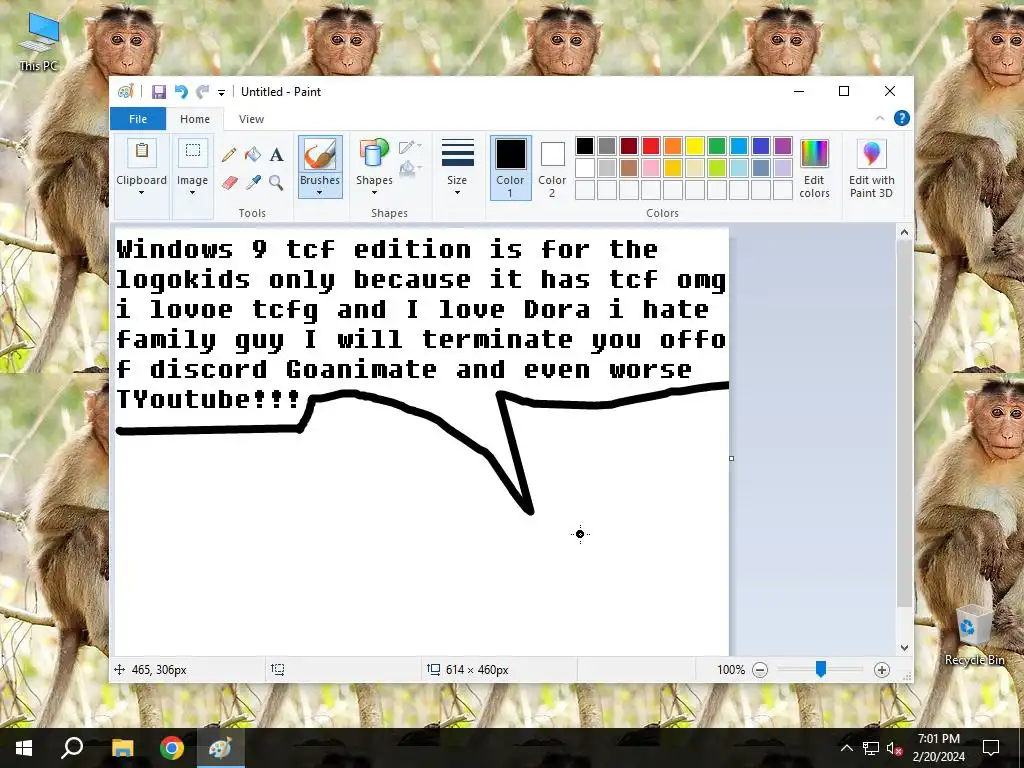Click the 100% zoom level text
The width and height of the screenshot is (1024, 768).
(x=731, y=670)
